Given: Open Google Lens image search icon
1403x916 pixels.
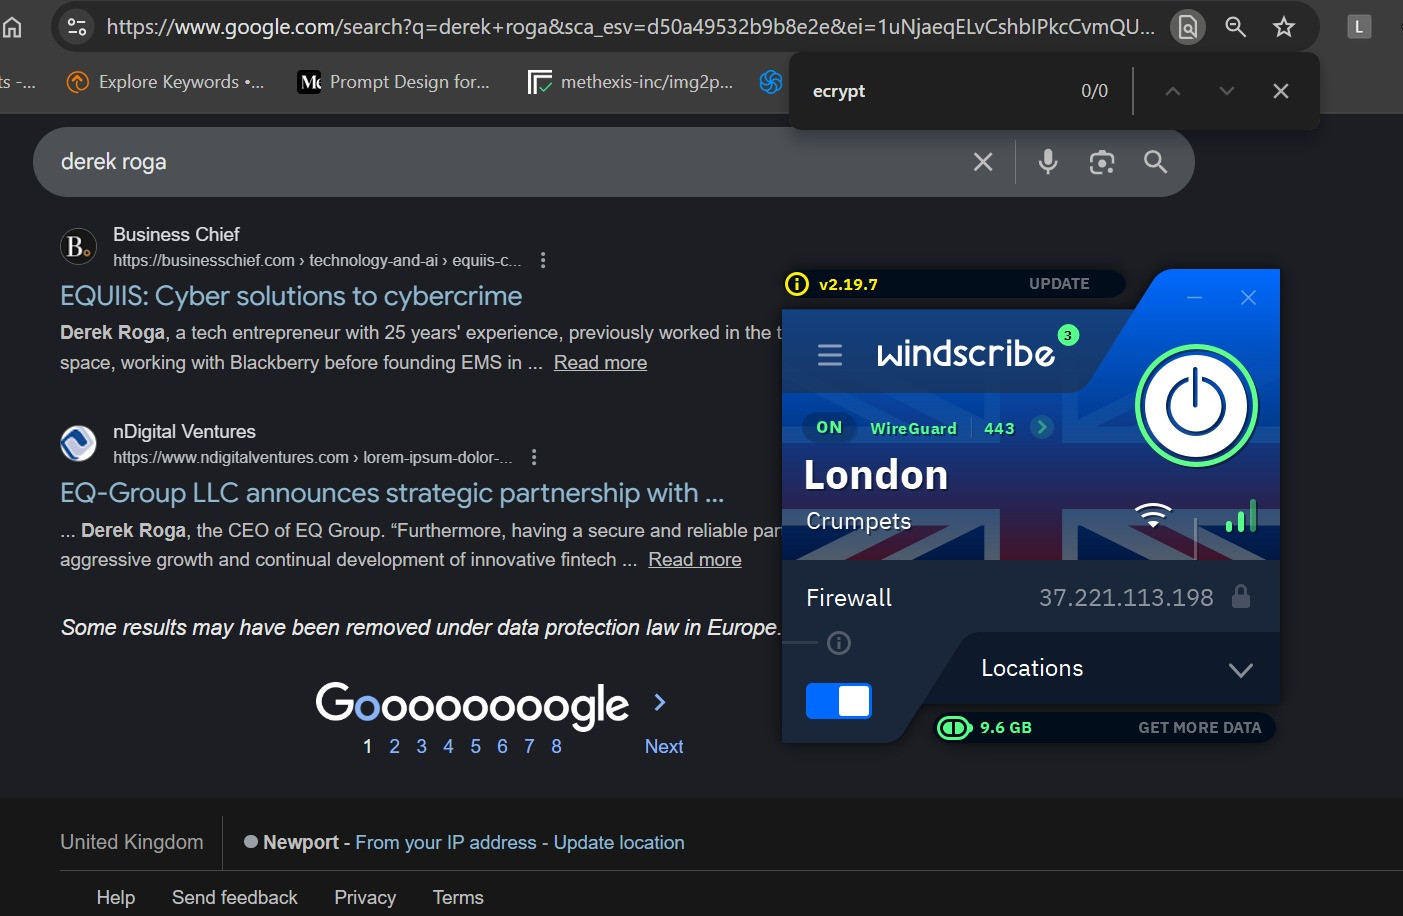Looking at the screenshot, I should point(1102,162).
